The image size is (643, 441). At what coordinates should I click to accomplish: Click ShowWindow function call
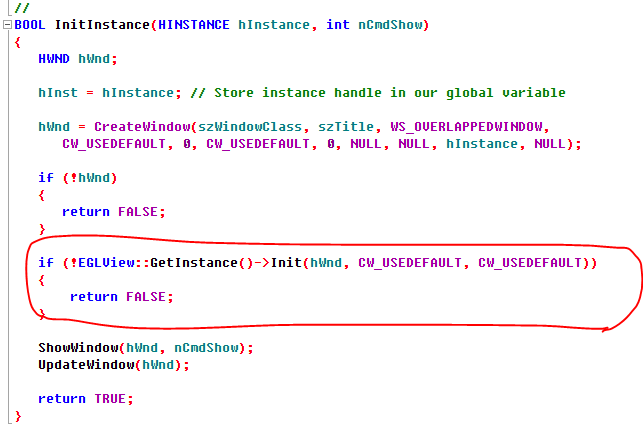pyautogui.click(x=78, y=348)
